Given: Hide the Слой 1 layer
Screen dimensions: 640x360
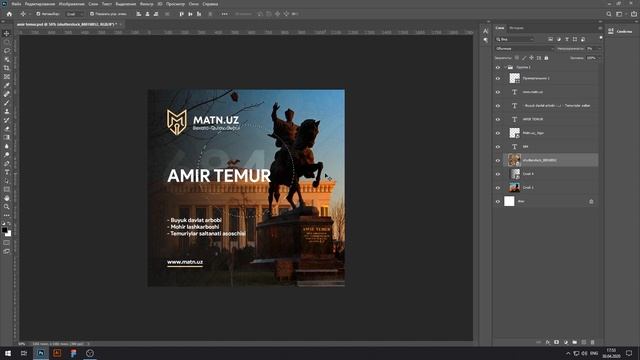Looking at the screenshot, I should coord(498,188).
